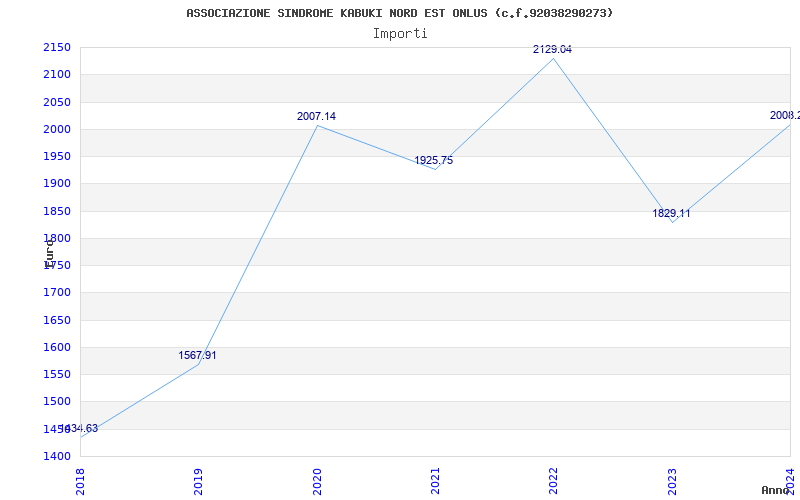Click the data label 2129.04
This screenshot has height=500, width=800.
coord(553,49)
